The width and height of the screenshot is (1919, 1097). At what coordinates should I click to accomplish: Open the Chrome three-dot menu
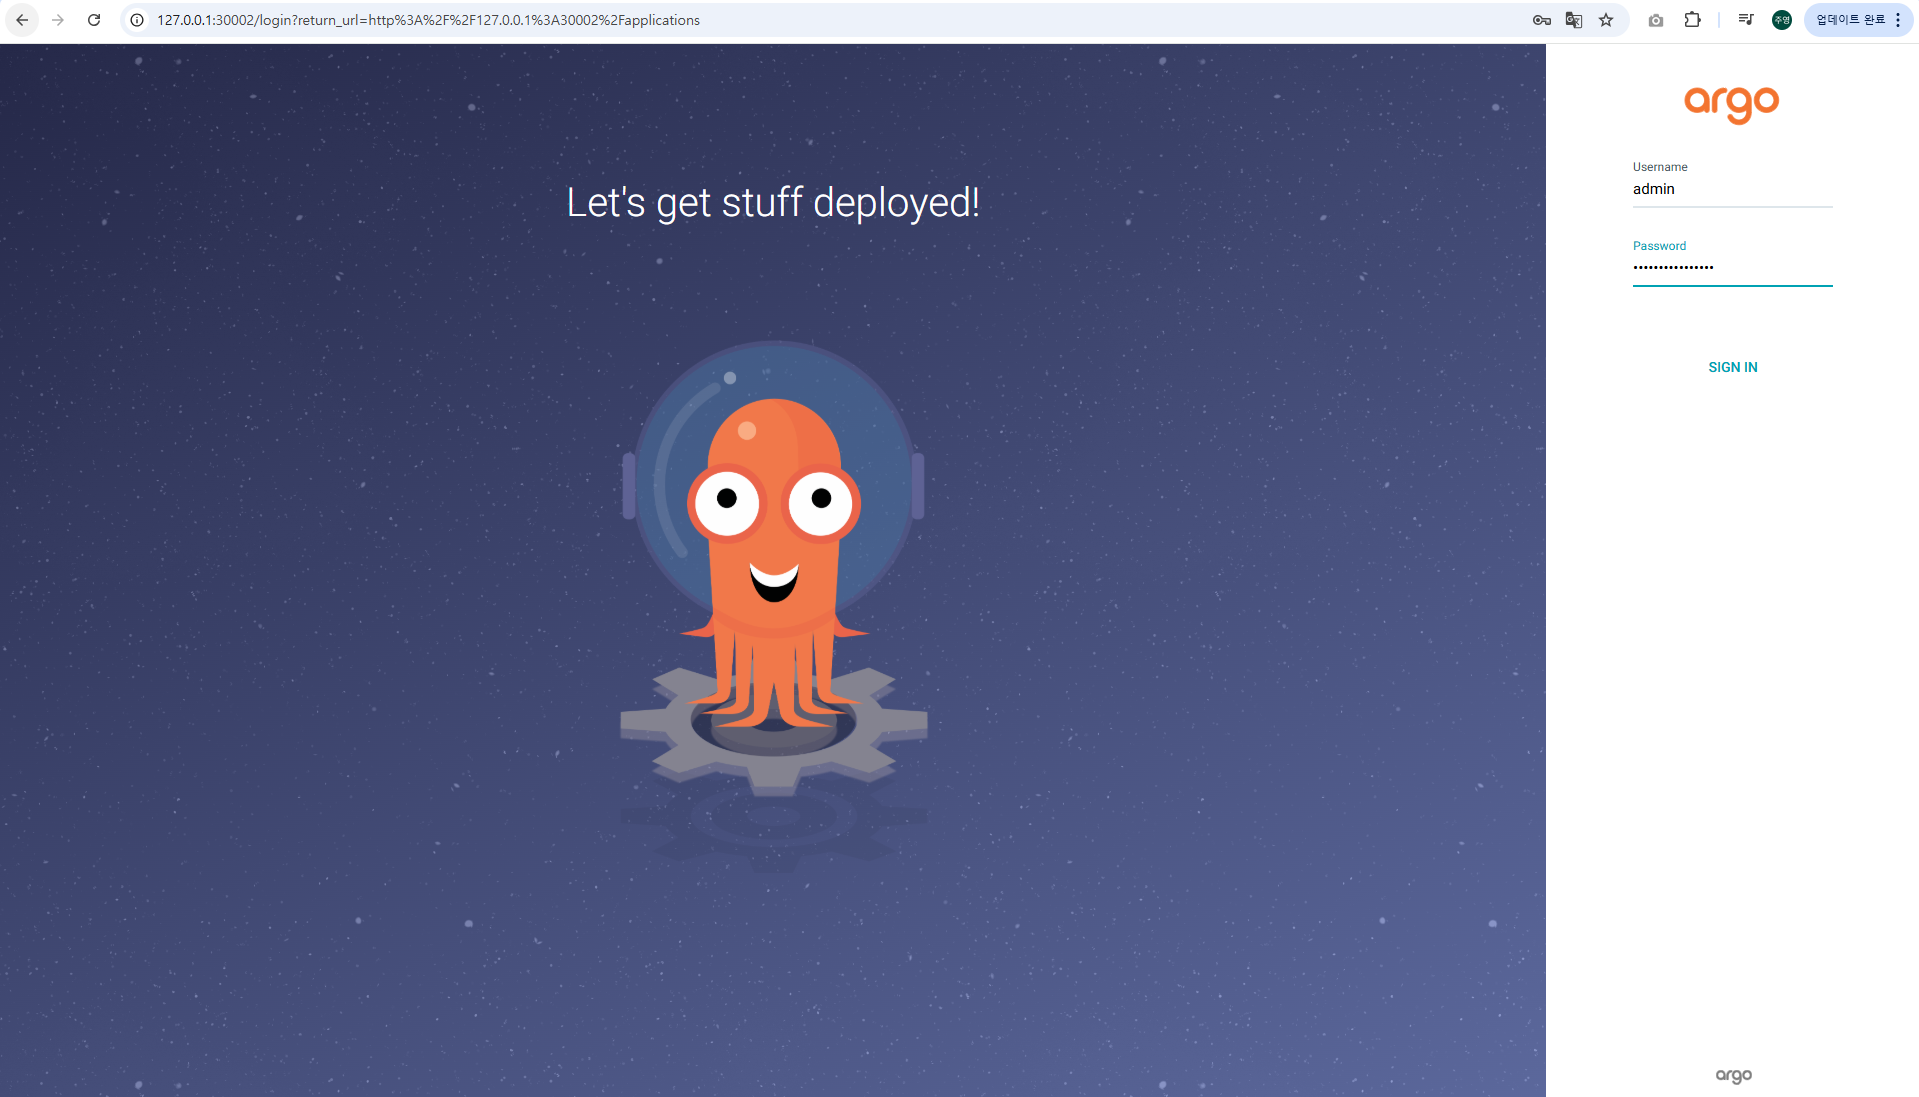[x=1898, y=20]
